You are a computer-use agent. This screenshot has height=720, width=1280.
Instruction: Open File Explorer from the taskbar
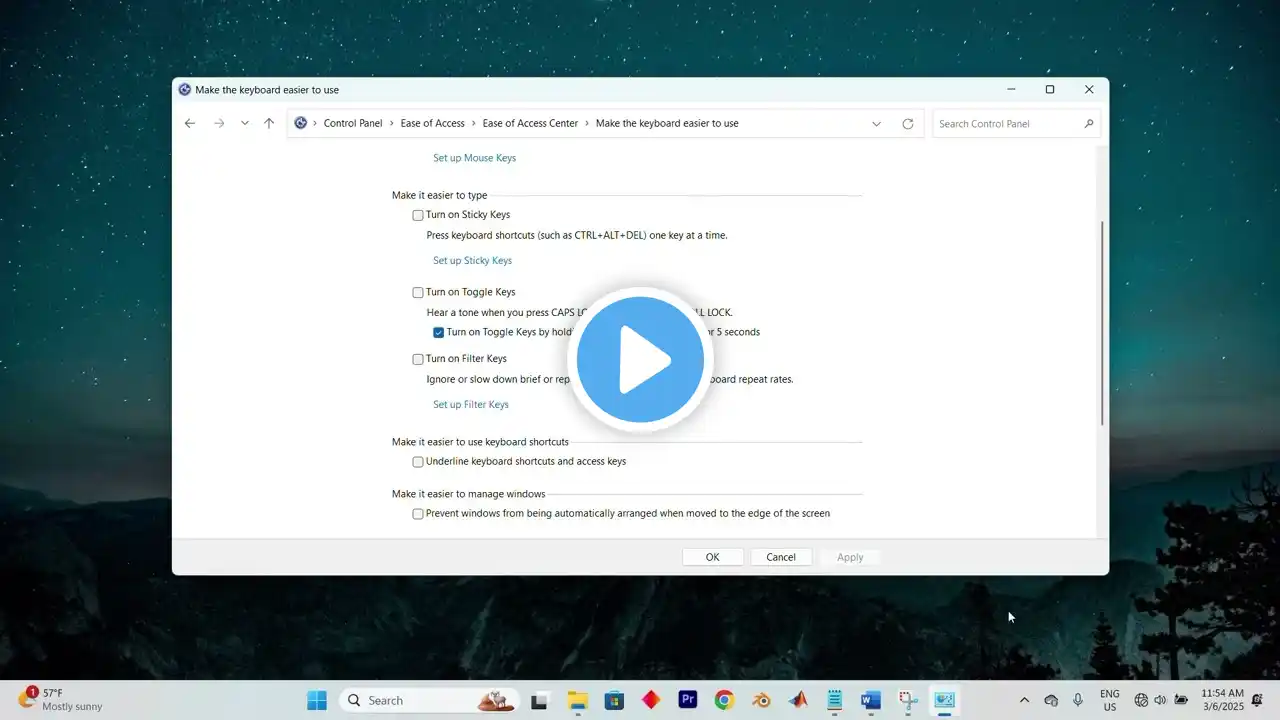577,700
